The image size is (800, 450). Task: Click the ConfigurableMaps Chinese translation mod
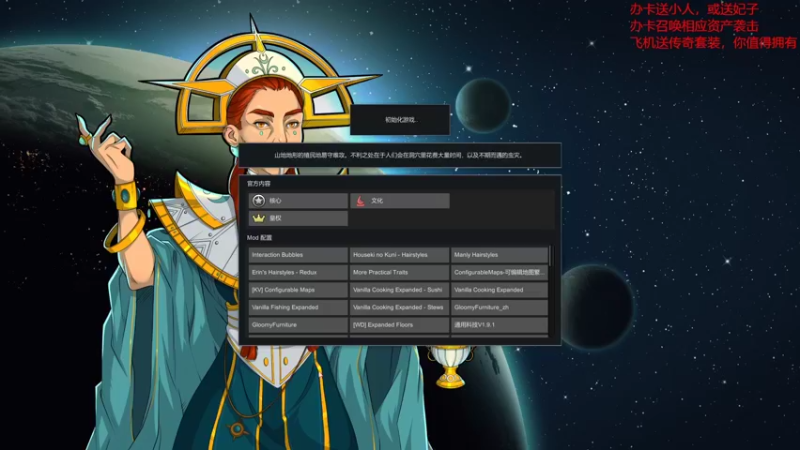pyautogui.click(x=499, y=272)
